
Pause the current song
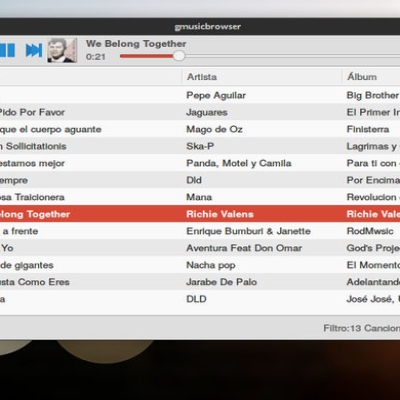coord(7,50)
